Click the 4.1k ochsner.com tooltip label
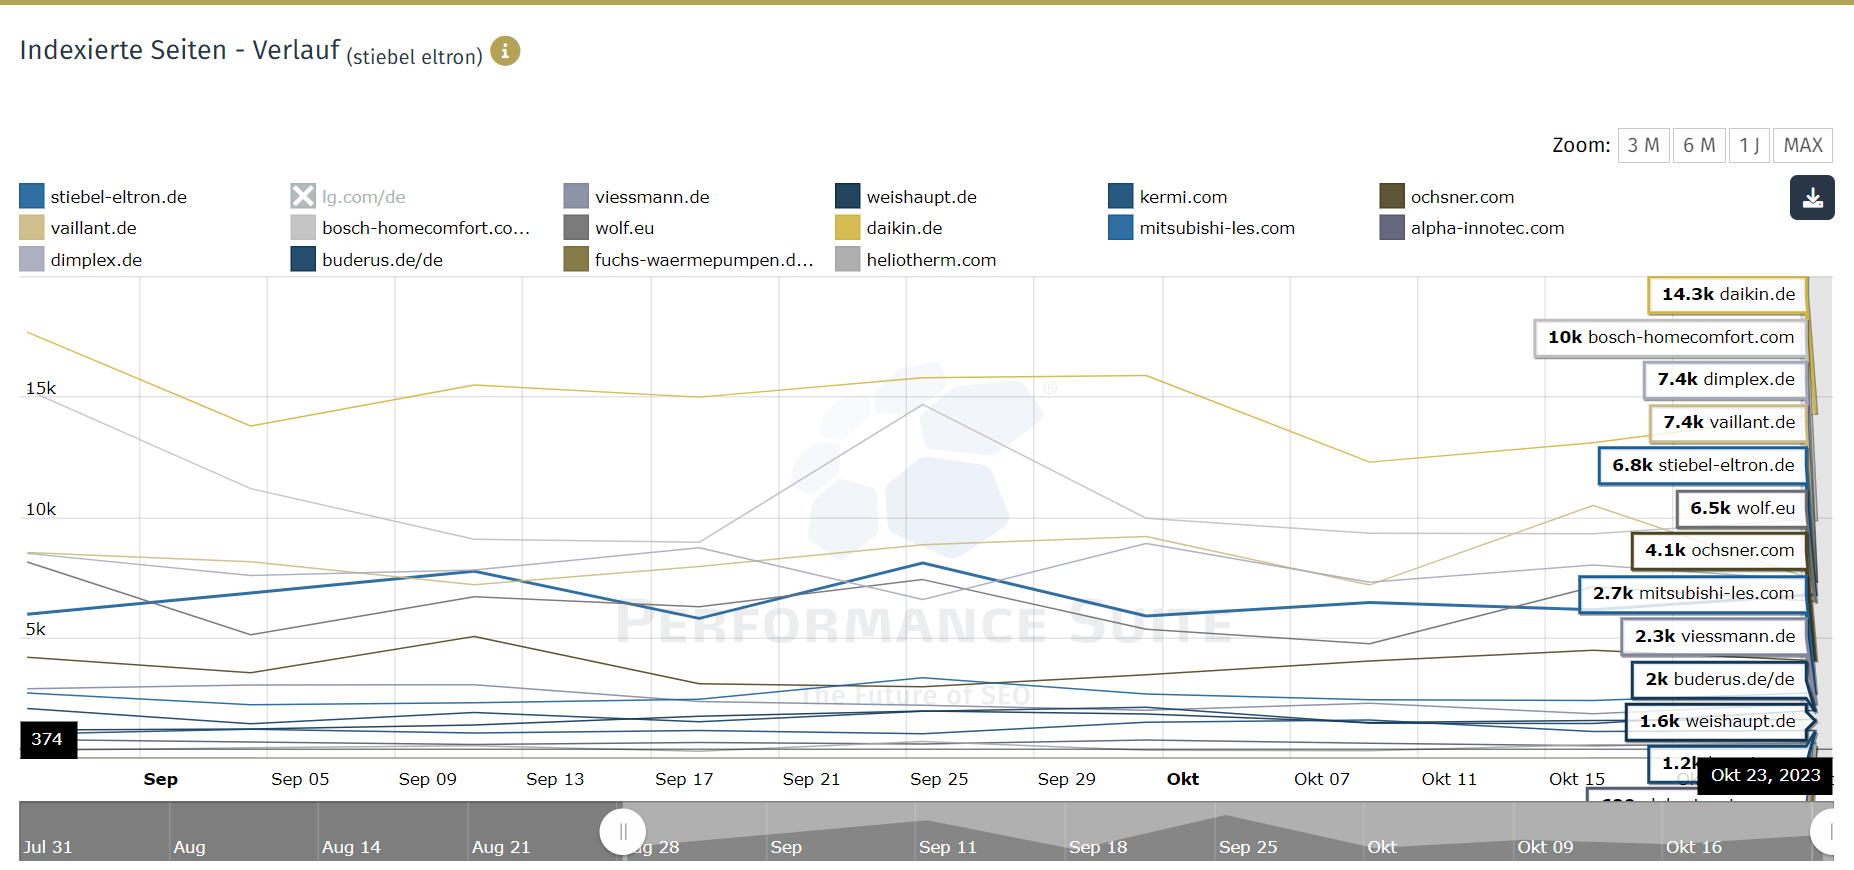Image resolution: width=1854 pixels, height=870 pixels. [x=1719, y=550]
